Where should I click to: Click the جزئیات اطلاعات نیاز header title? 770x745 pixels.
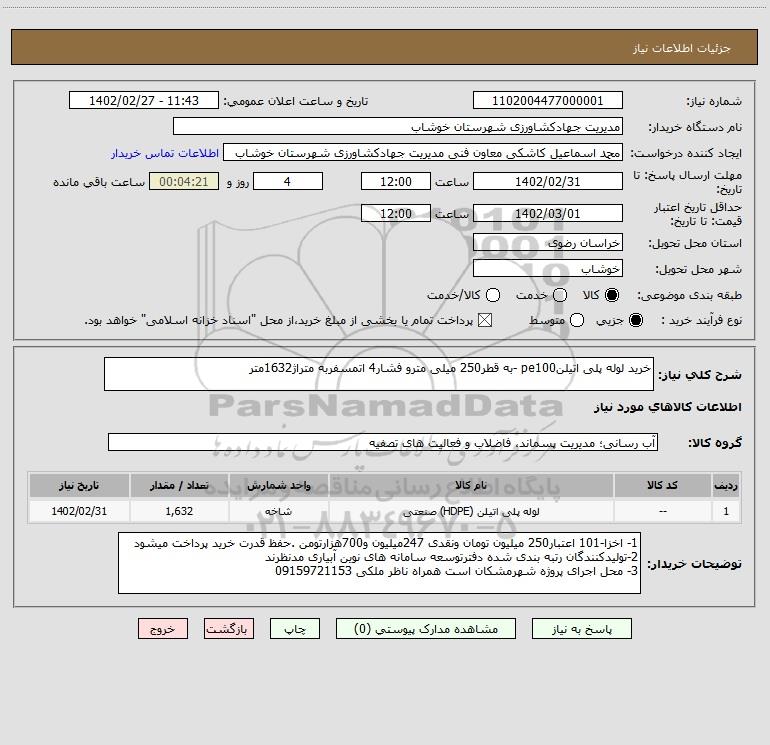click(x=681, y=48)
